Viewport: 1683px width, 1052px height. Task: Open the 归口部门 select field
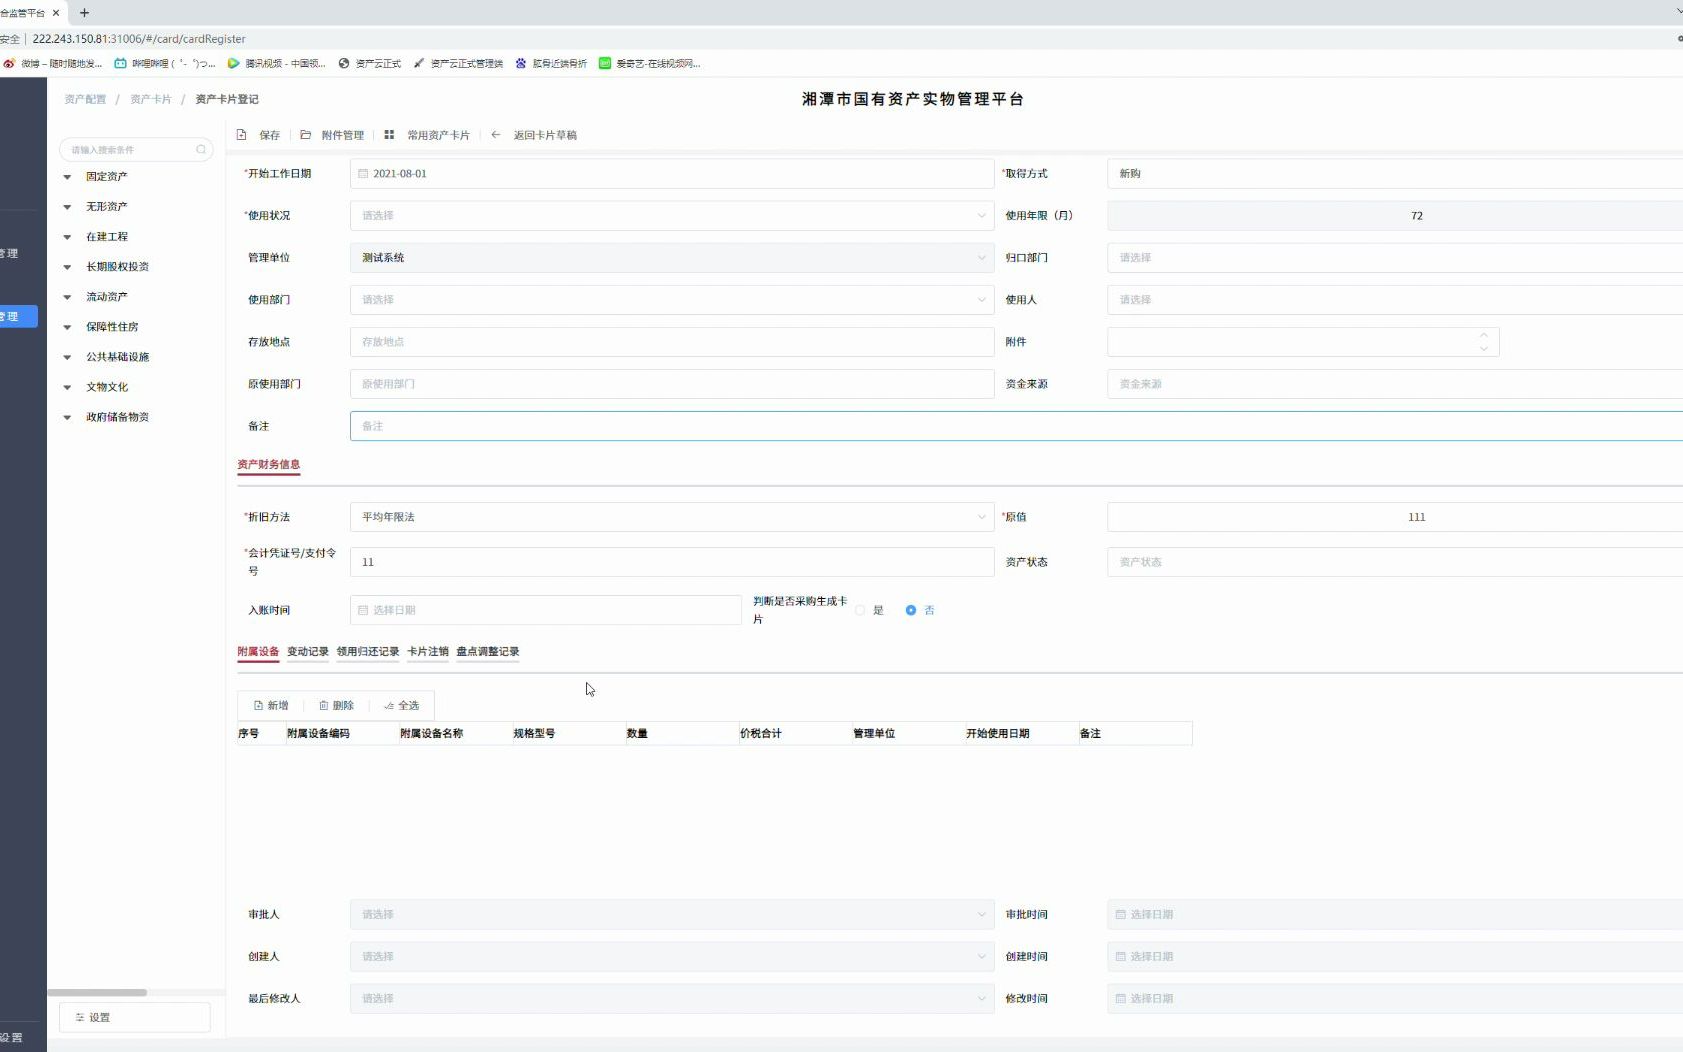[x=1395, y=257]
